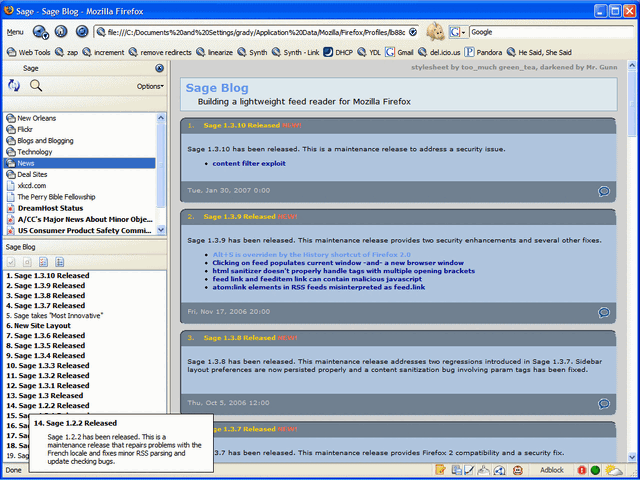Select the xkcd.com feed
Viewport: 640px width, 480px height.
pos(80,186)
